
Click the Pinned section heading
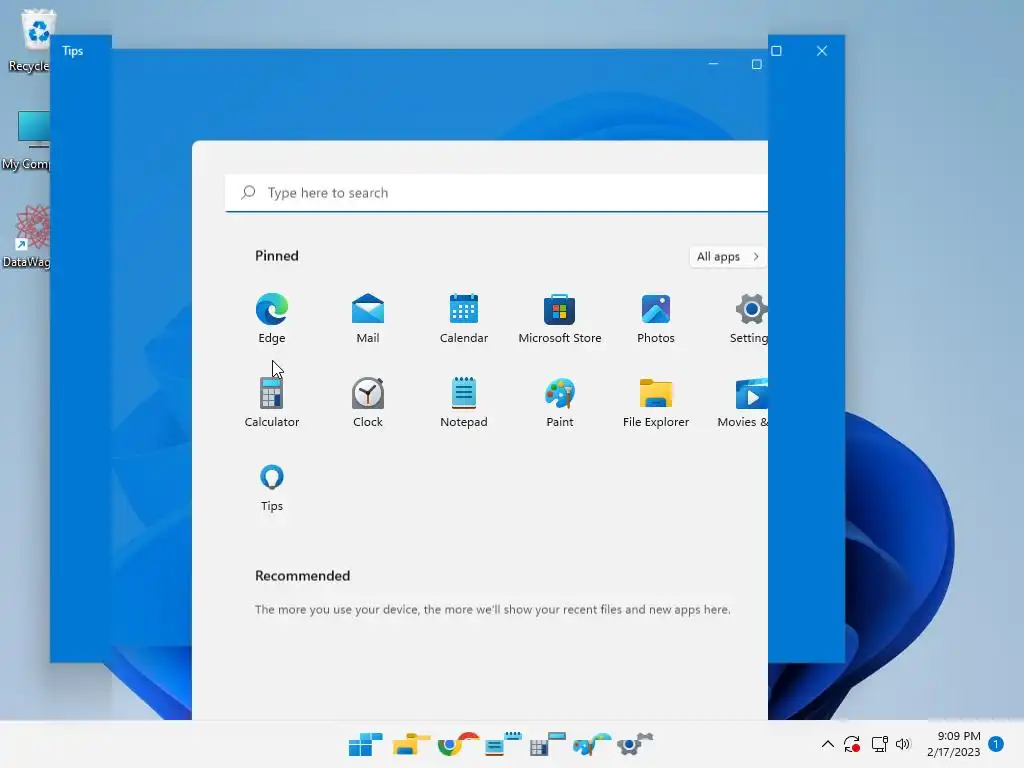tap(277, 256)
